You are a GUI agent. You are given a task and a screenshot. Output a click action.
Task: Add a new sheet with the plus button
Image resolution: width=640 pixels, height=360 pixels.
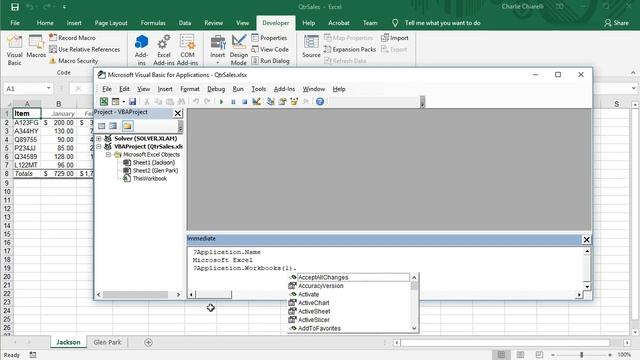(x=149, y=343)
